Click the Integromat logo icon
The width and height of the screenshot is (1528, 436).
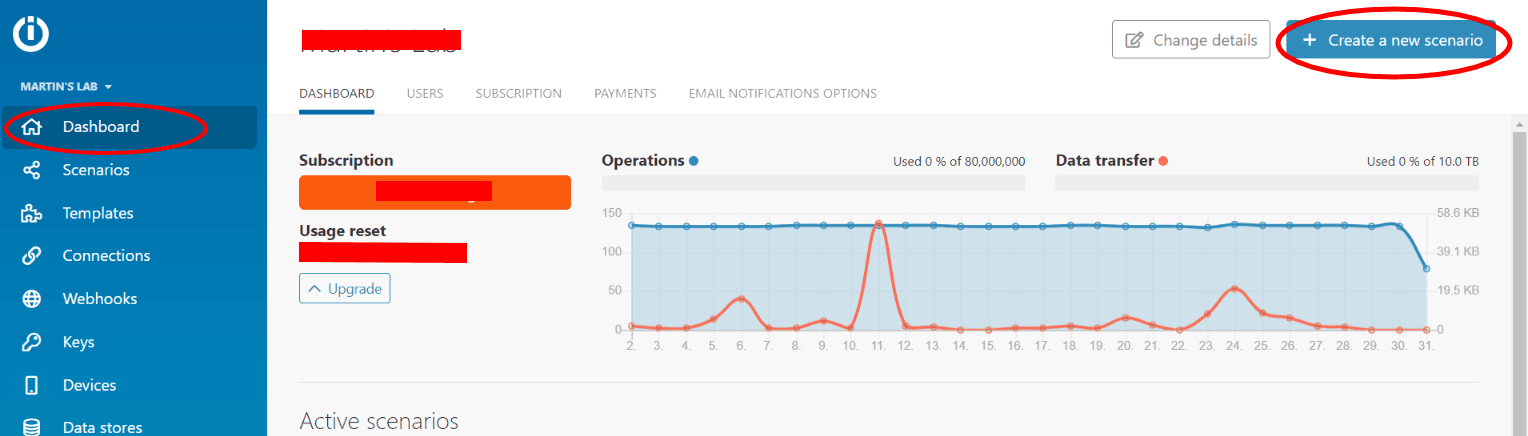(31, 34)
